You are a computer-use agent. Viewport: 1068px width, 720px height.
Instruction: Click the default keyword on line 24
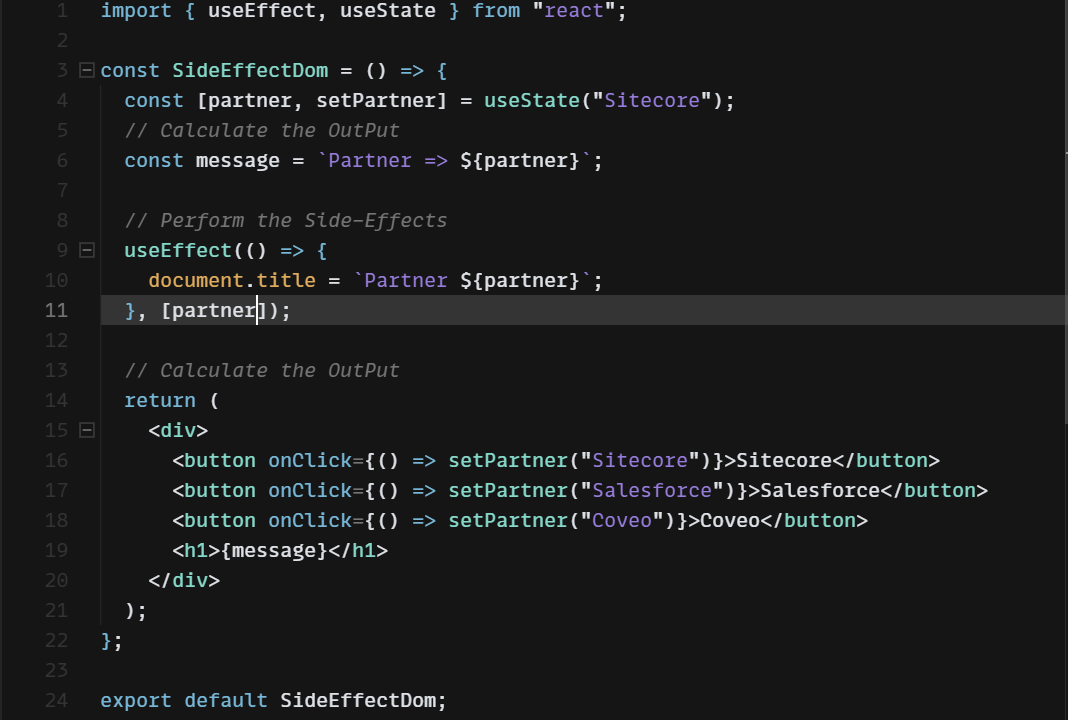(x=225, y=700)
